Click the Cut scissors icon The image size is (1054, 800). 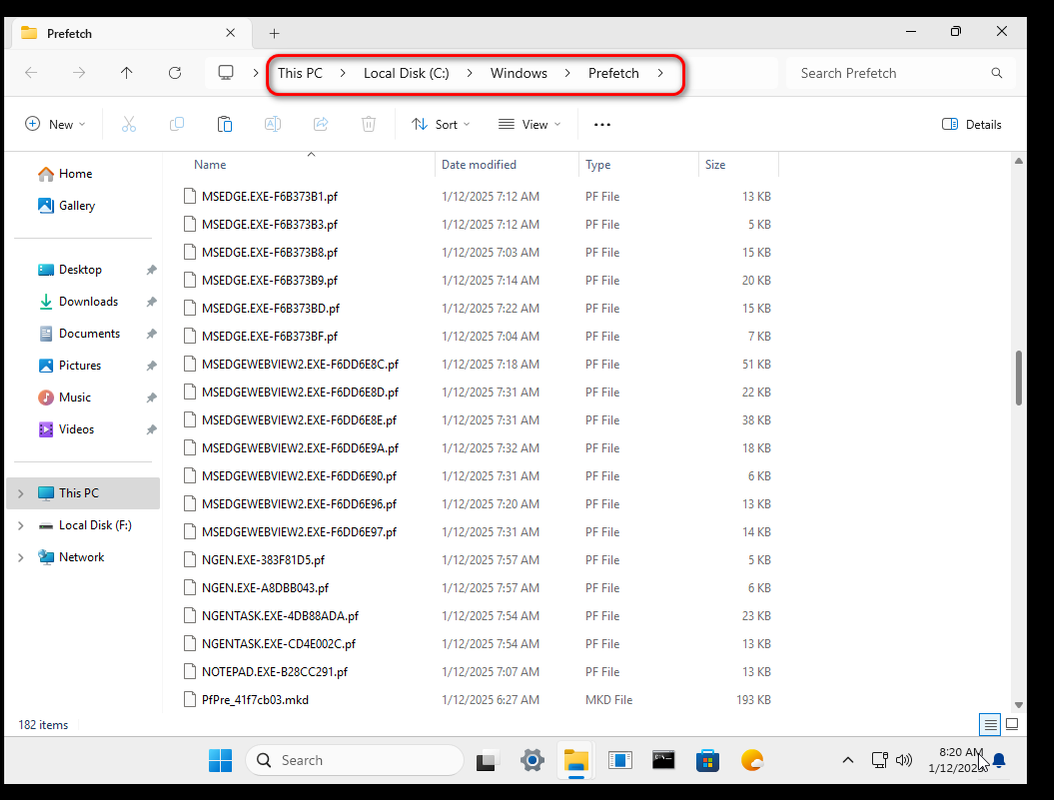point(128,124)
